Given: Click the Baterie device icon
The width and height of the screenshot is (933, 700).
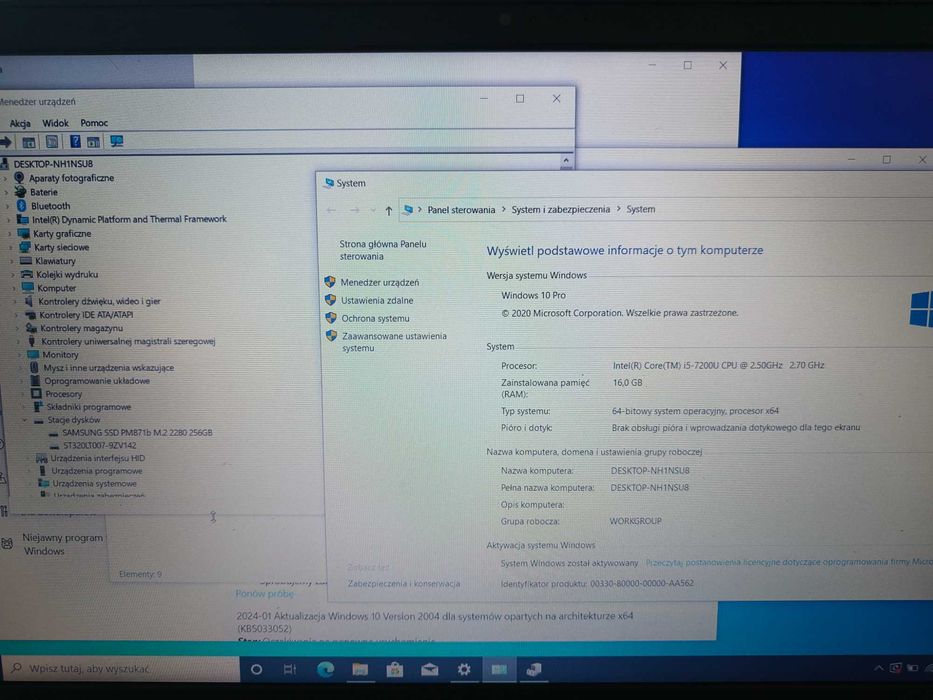Looking at the screenshot, I should click(21, 192).
